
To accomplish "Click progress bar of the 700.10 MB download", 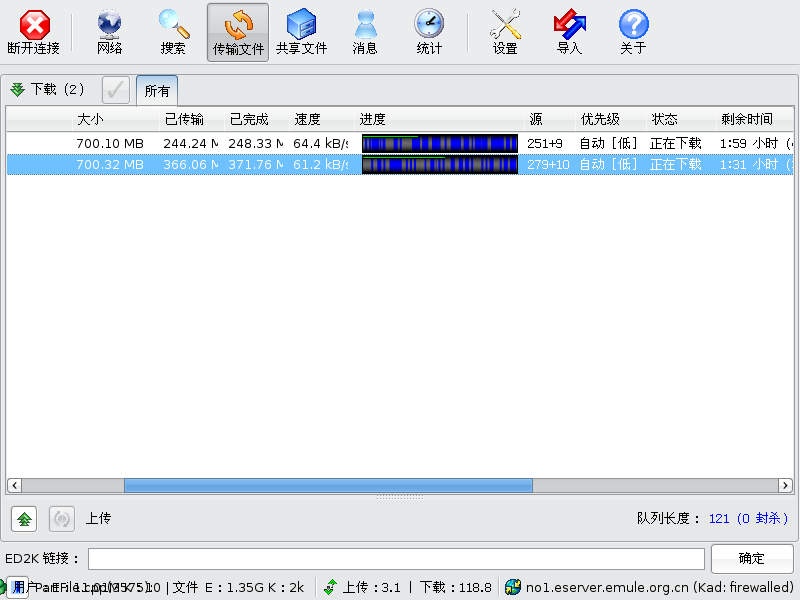I will pyautogui.click(x=440, y=143).
